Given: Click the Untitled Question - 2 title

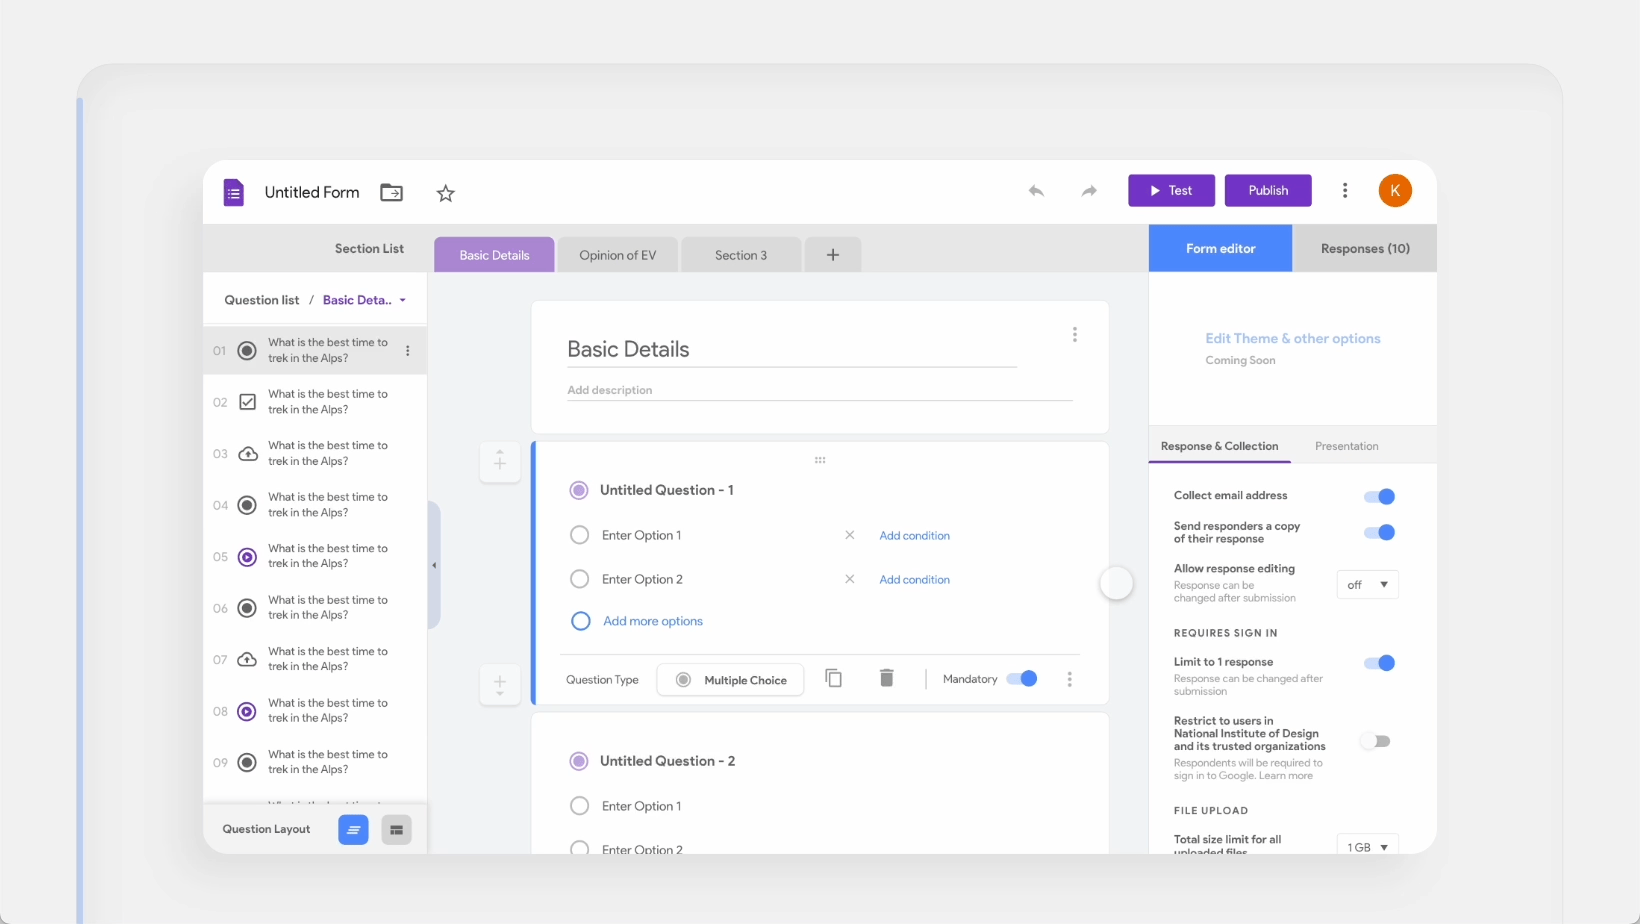Looking at the screenshot, I should coord(667,761).
